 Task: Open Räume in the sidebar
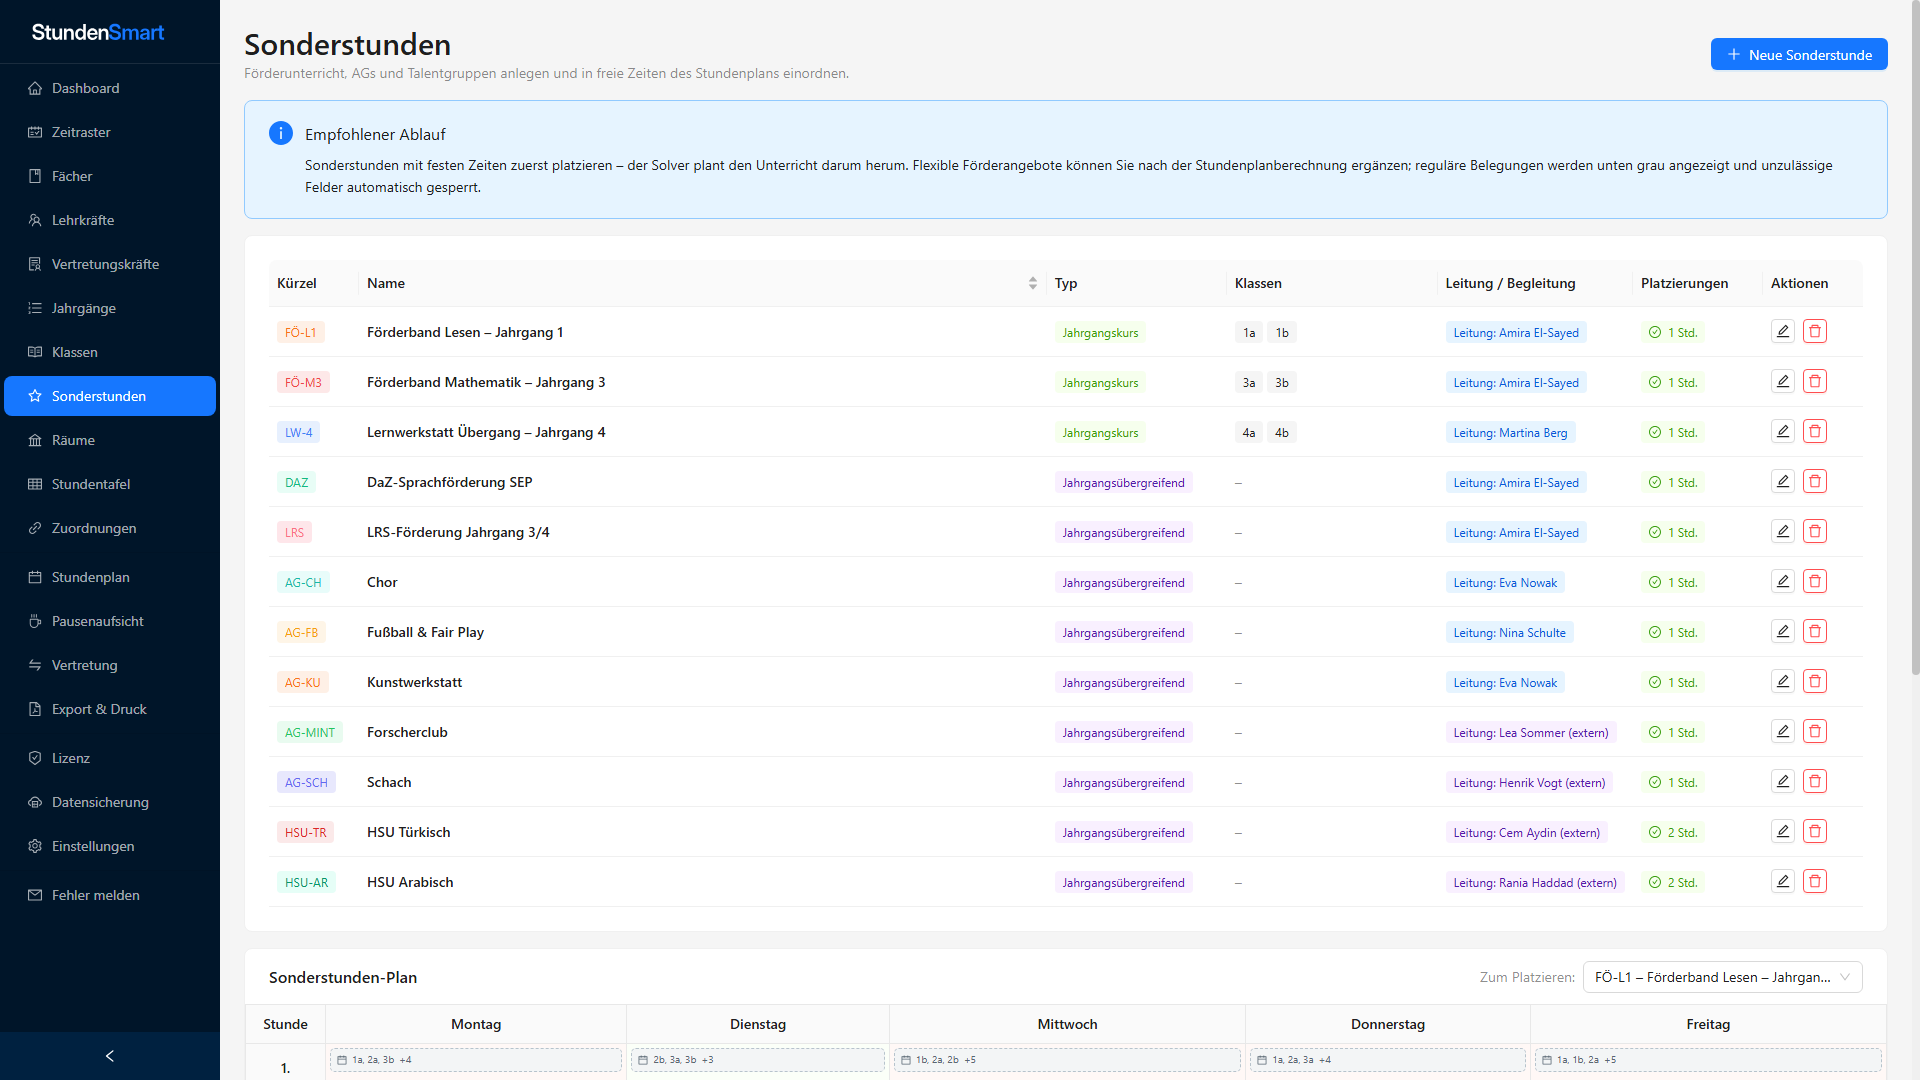click(110, 440)
